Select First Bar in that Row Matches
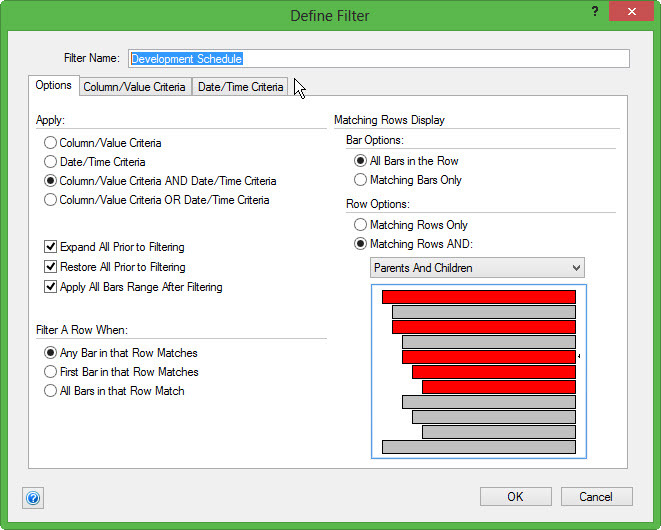661x530 pixels. click(51, 372)
